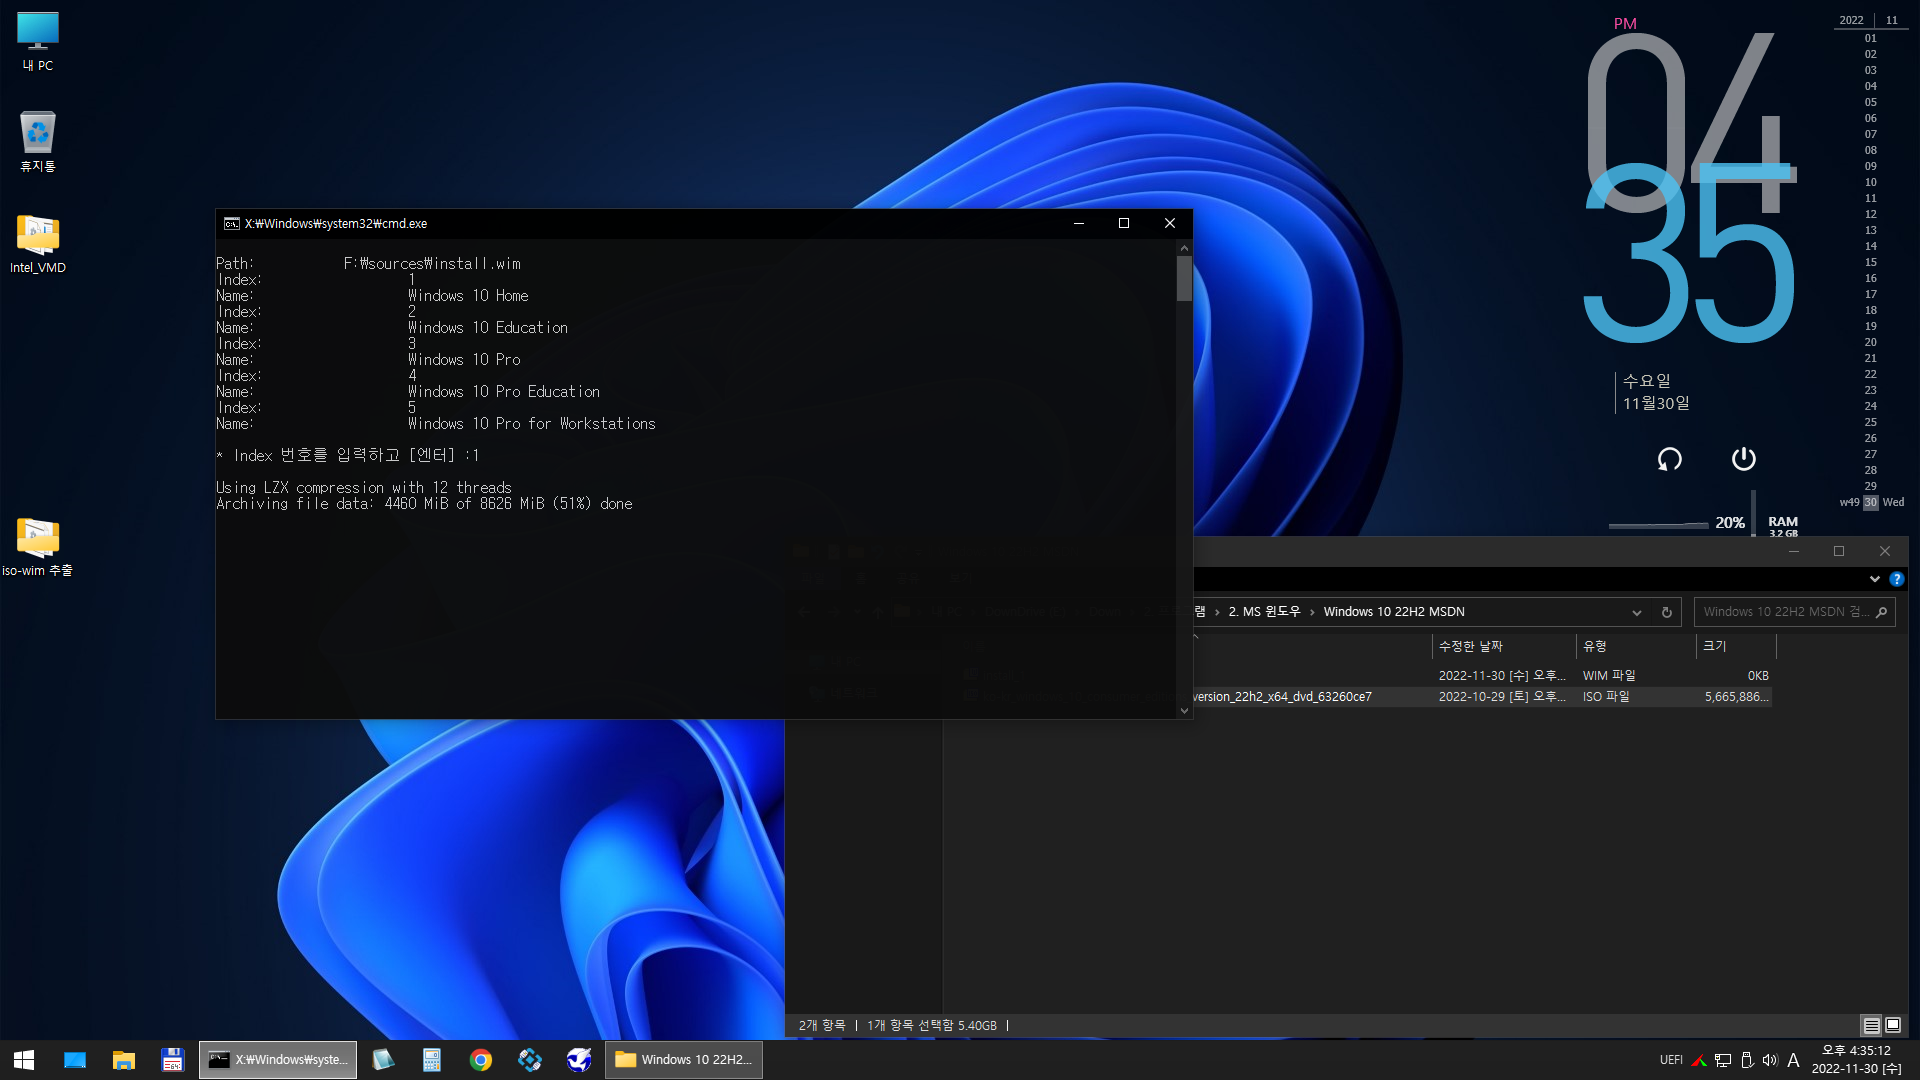This screenshot has height=1080, width=1920.
Task: Maximize the cmd.exe window
Action: [1124, 223]
